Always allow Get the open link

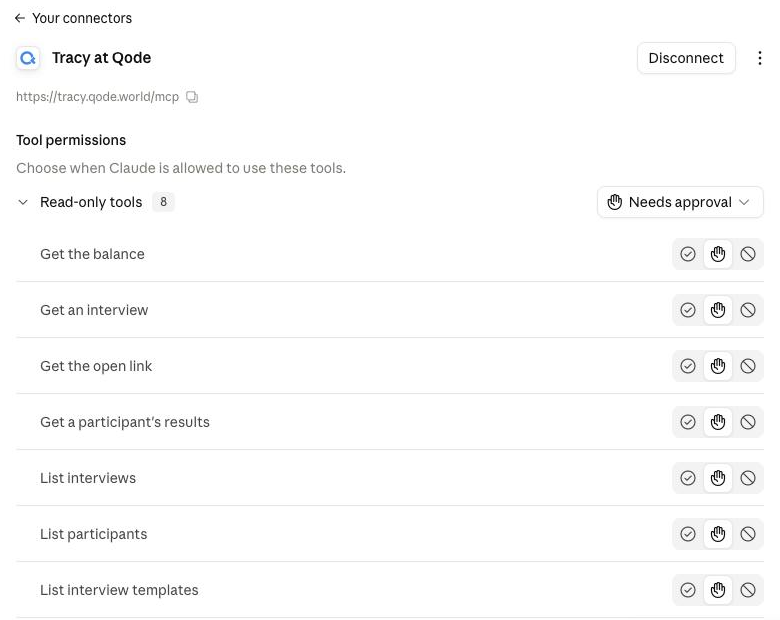[x=688, y=366]
